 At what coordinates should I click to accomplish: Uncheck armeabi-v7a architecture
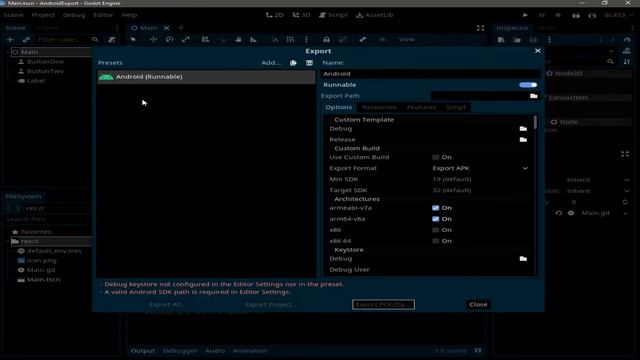436,208
